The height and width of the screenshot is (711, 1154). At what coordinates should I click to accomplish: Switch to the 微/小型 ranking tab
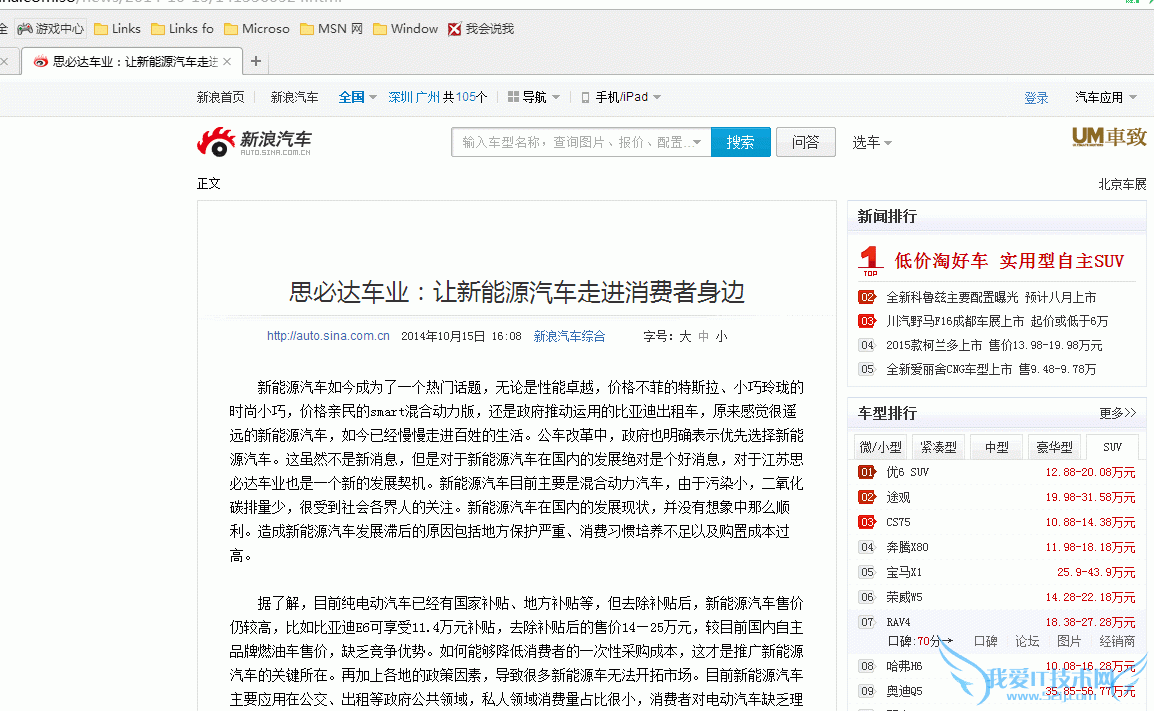point(881,447)
